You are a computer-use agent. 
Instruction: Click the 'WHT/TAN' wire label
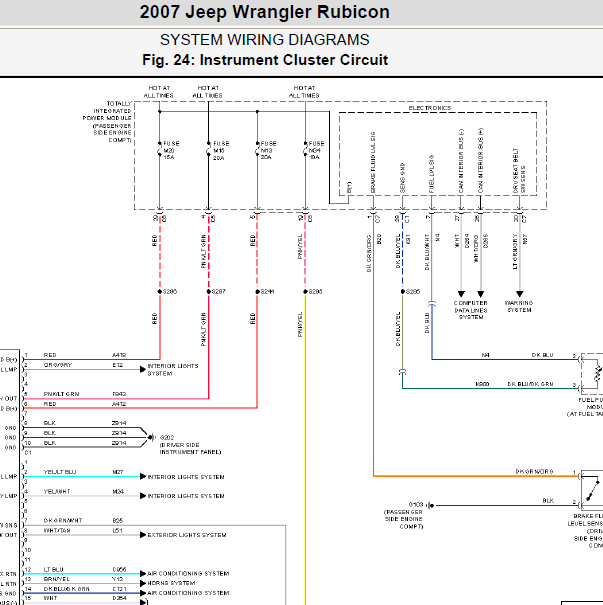57,531
